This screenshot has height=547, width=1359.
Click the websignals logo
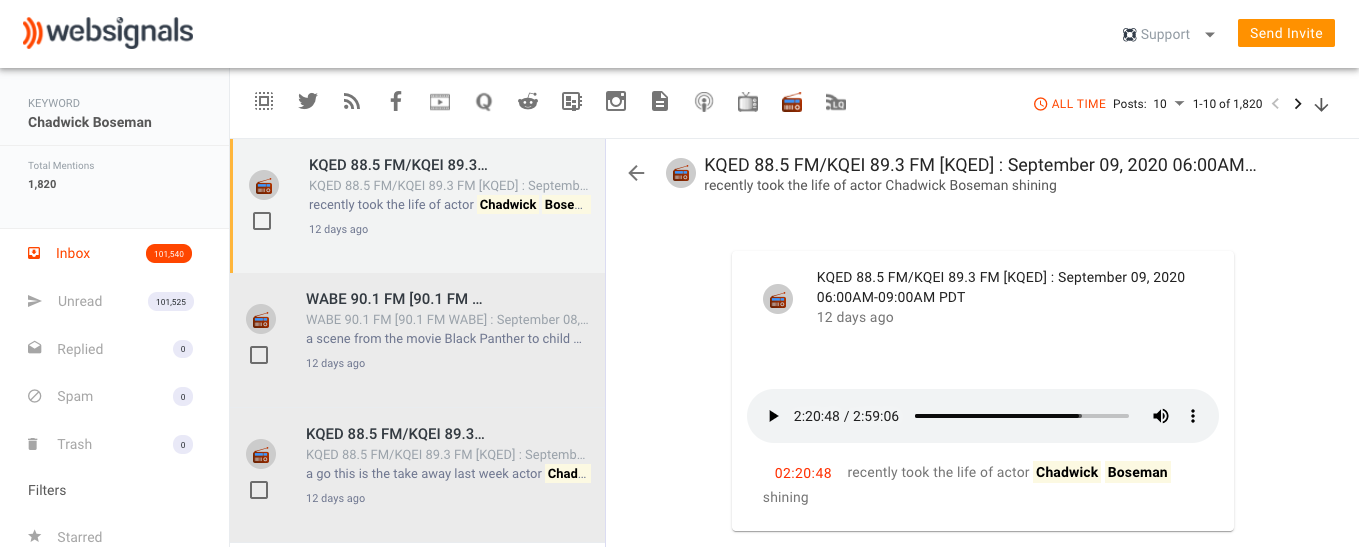107,32
